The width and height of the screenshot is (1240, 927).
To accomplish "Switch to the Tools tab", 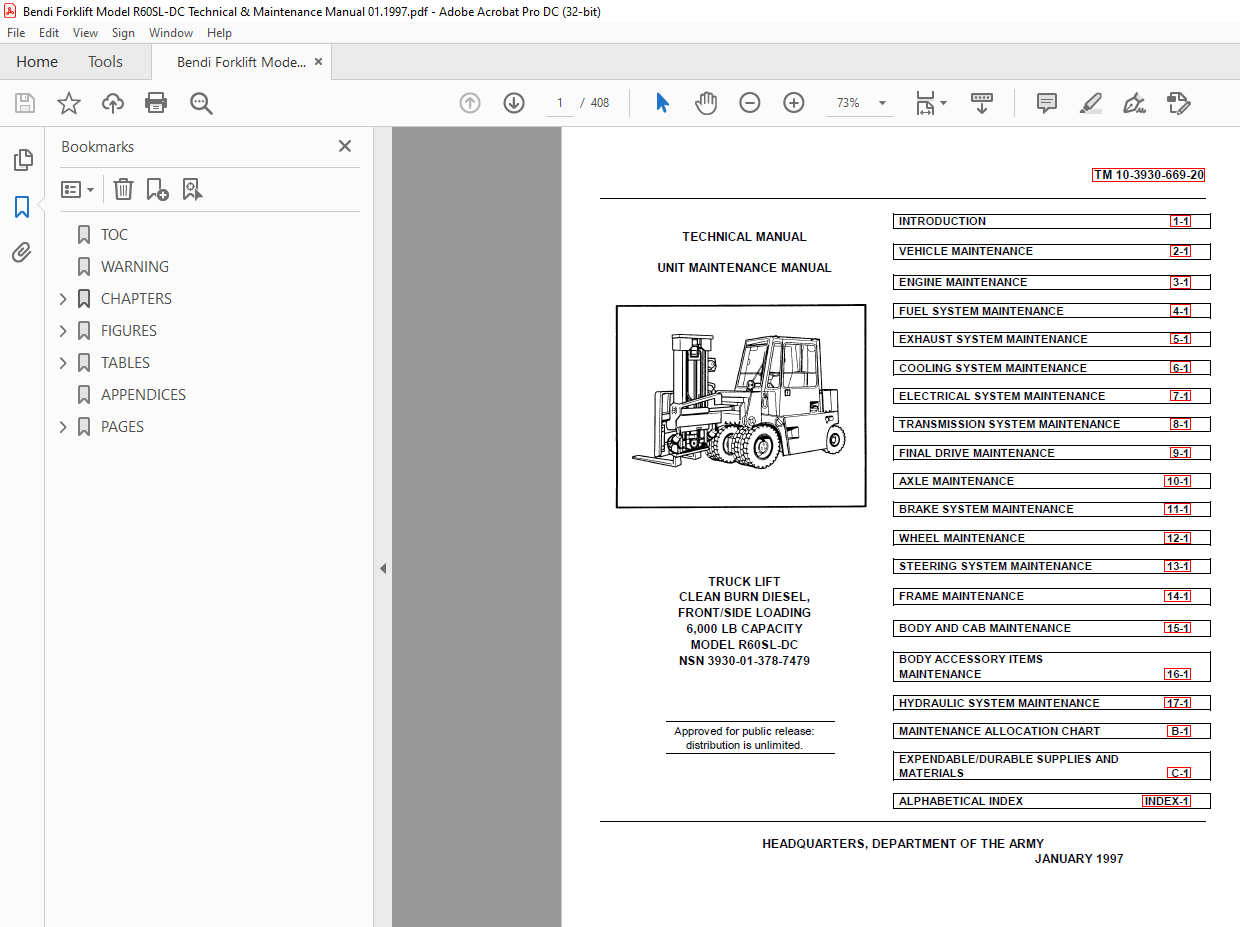I will coord(105,62).
